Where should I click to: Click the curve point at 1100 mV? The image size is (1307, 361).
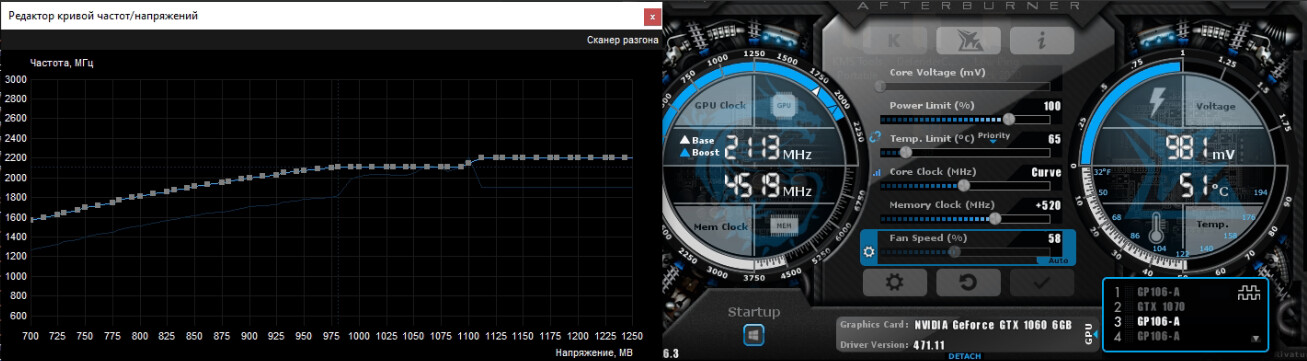(469, 163)
